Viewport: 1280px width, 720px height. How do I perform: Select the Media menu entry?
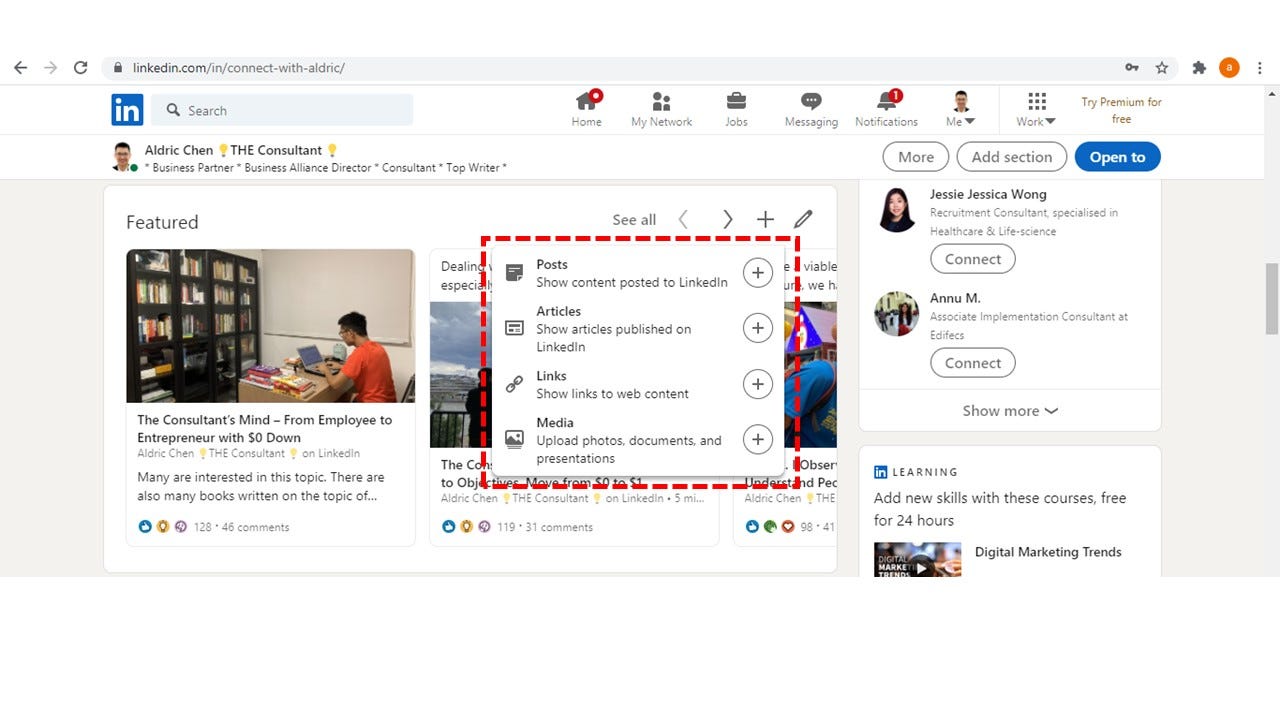click(x=638, y=441)
